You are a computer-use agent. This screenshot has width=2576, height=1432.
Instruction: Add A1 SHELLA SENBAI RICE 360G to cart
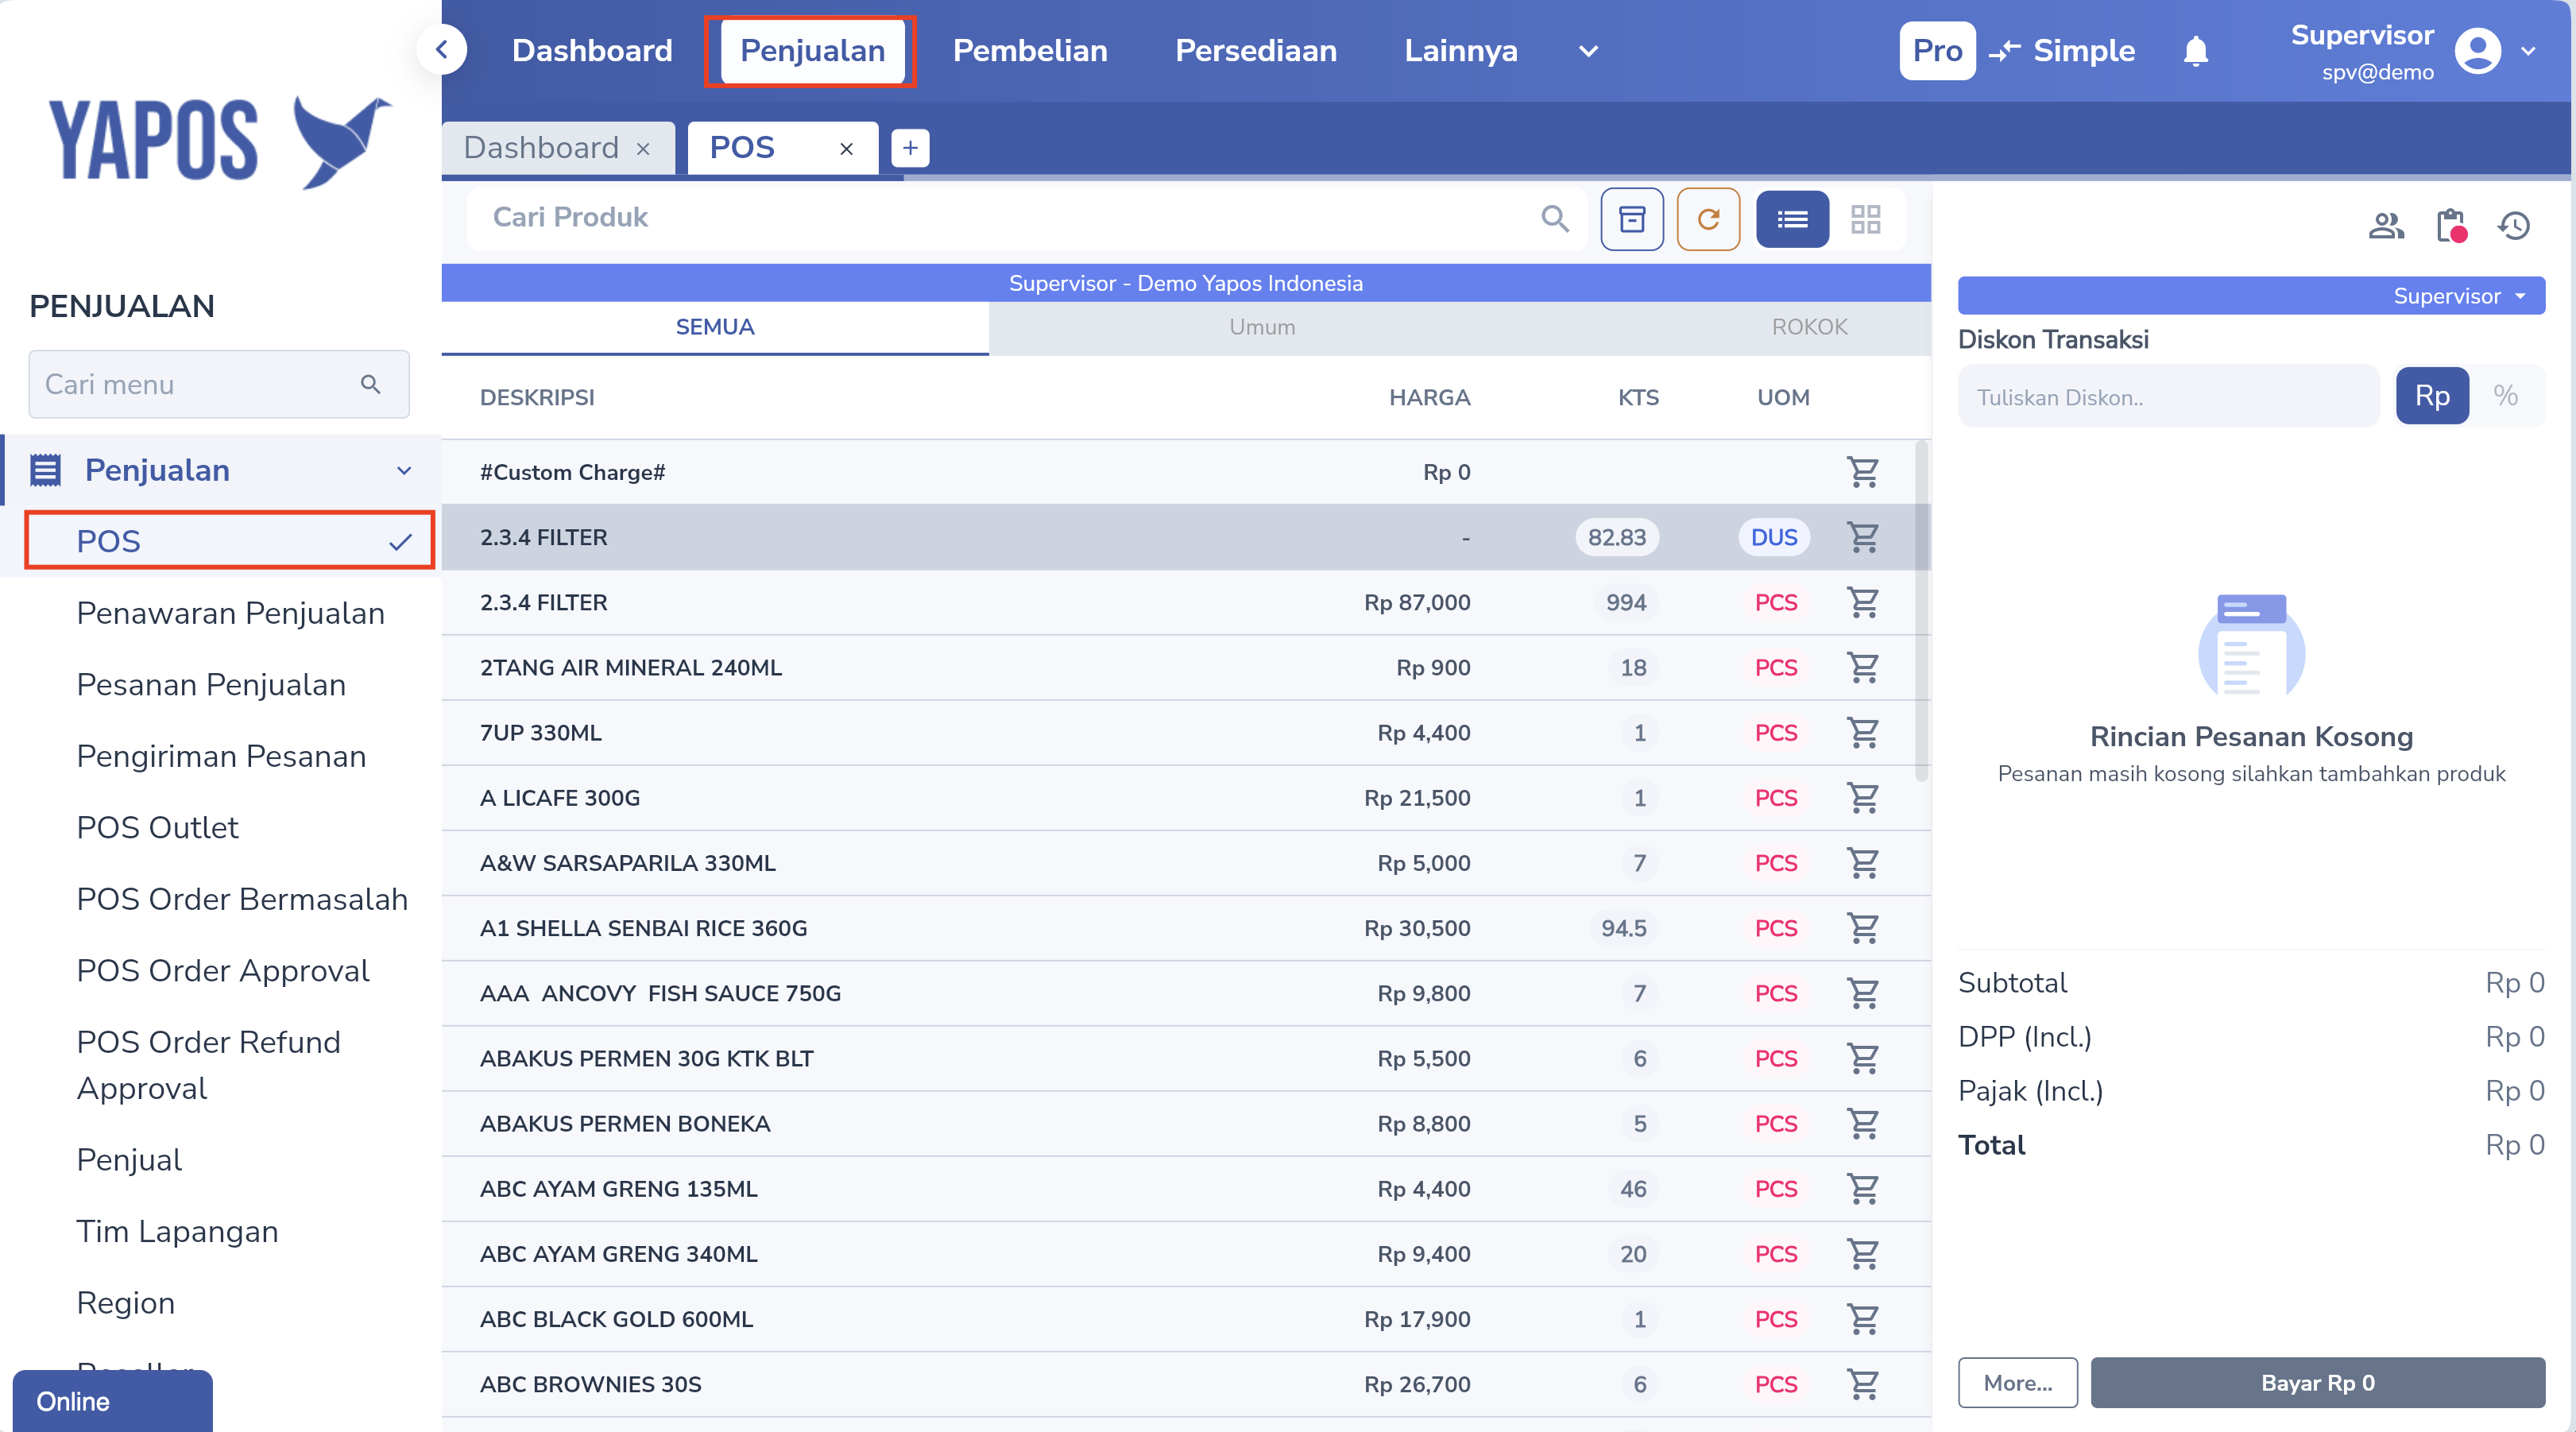coord(1862,928)
